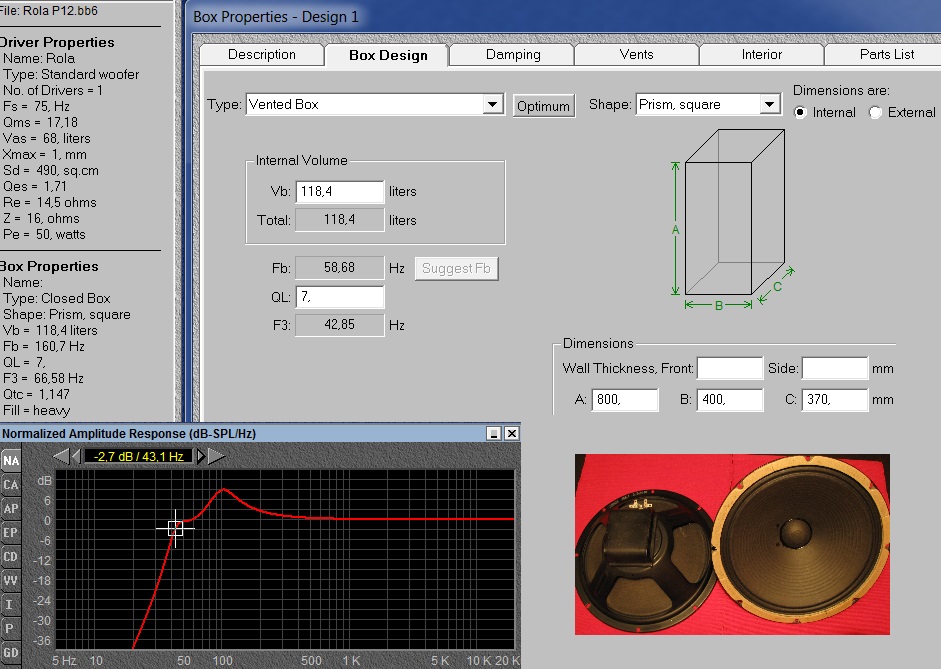Screen dimensions: 941x669
Task: Click the Optimum button
Action: pyautogui.click(x=543, y=105)
